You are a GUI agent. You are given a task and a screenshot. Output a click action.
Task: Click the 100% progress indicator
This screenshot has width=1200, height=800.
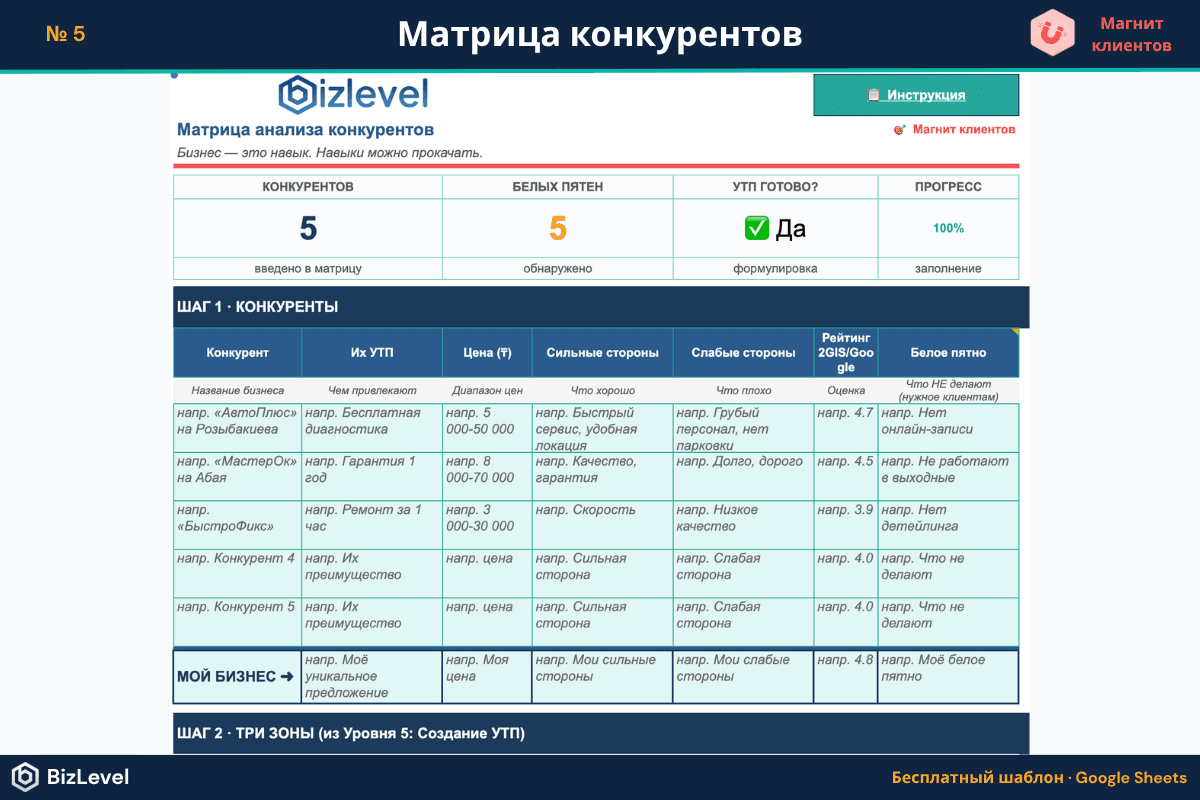(x=948, y=228)
